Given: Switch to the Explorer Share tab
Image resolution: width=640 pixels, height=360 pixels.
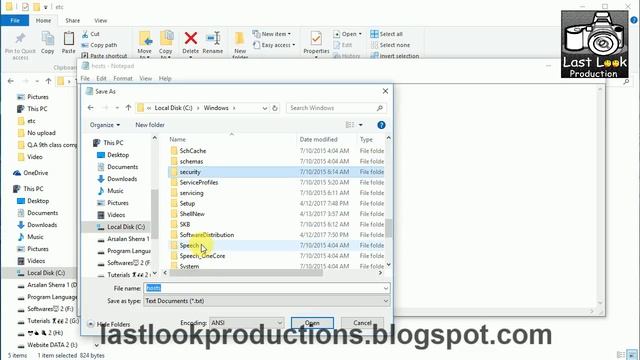Looking at the screenshot, I should click(72, 20).
